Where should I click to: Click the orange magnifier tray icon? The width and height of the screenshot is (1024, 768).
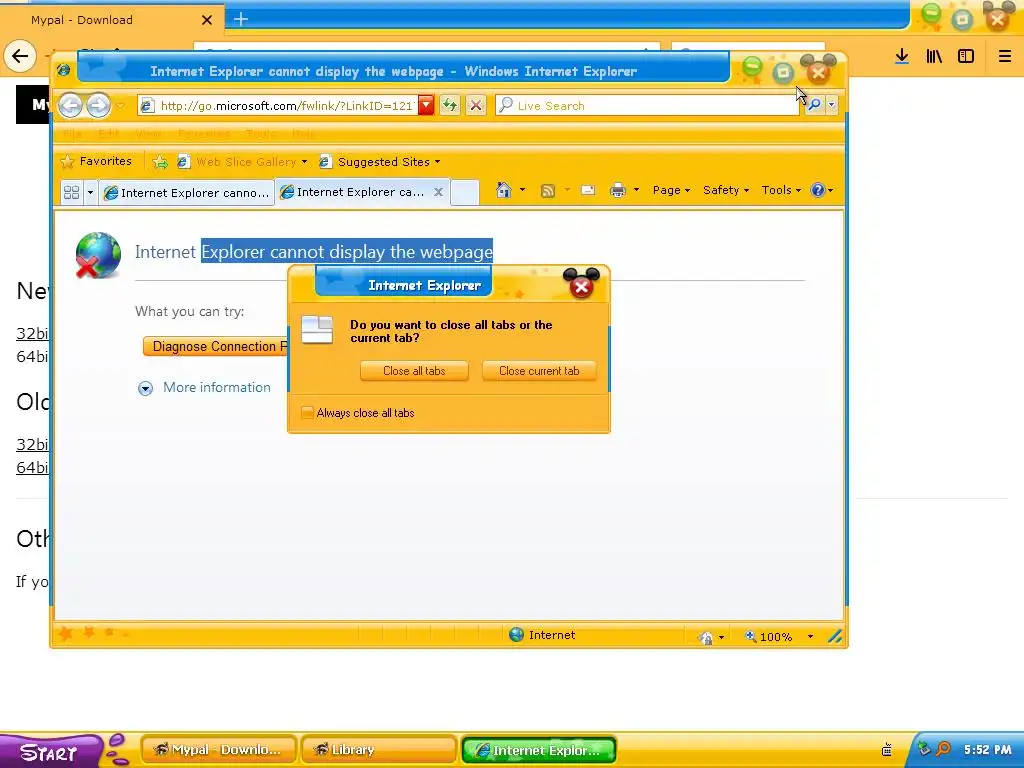click(943, 749)
